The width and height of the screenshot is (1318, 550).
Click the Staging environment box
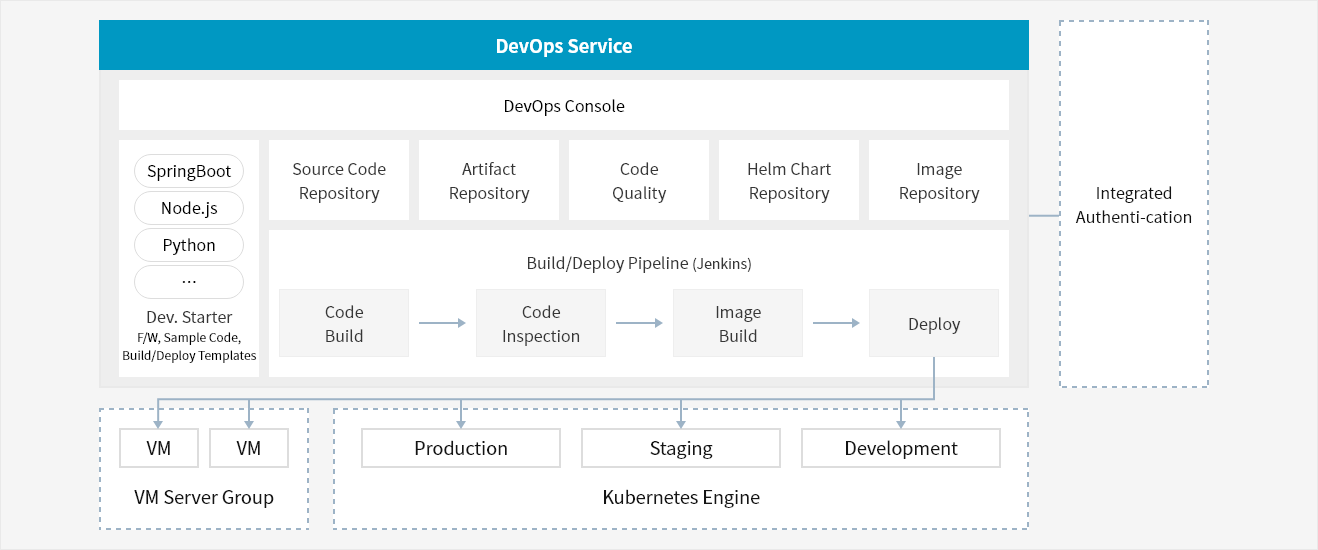pyautogui.click(x=681, y=448)
